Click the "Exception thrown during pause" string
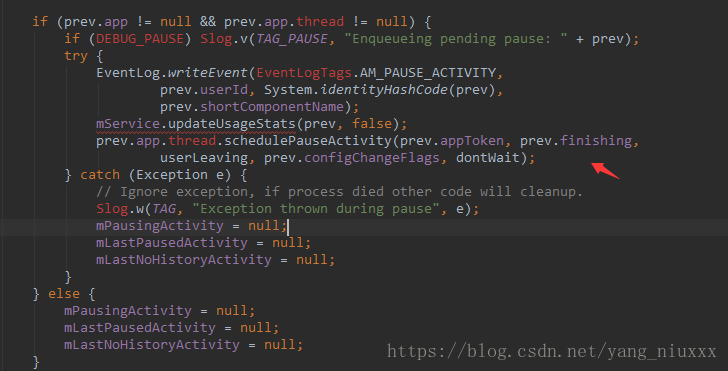728x371 pixels. coord(316,208)
